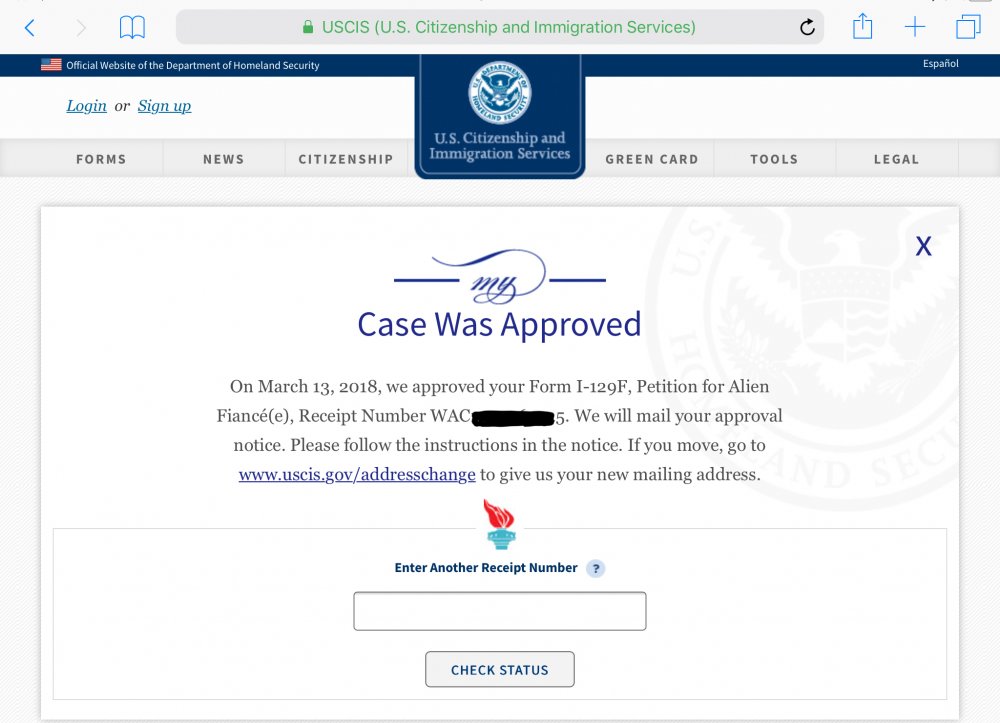Image resolution: width=1000 pixels, height=723 pixels.
Task: Click the CHECK STATUS button
Action: click(499, 669)
